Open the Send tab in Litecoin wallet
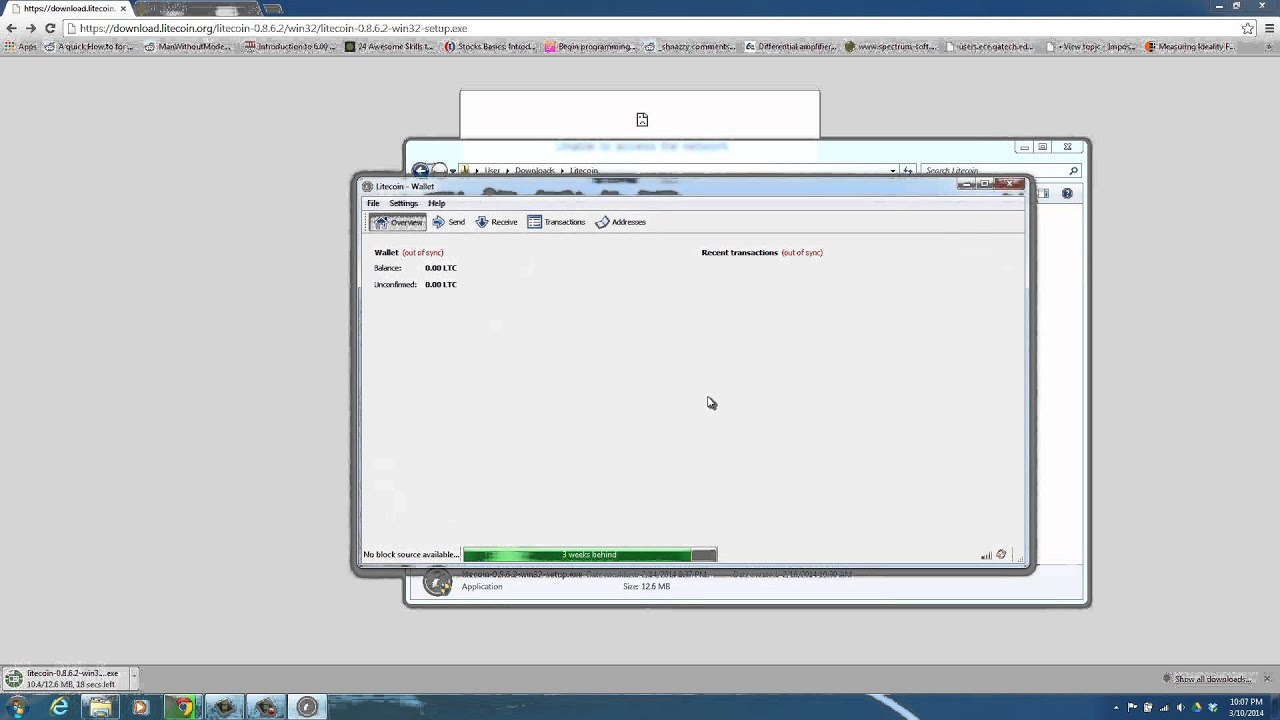Screen dimensions: 1280x720 pyautogui.click(x=449, y=222)
